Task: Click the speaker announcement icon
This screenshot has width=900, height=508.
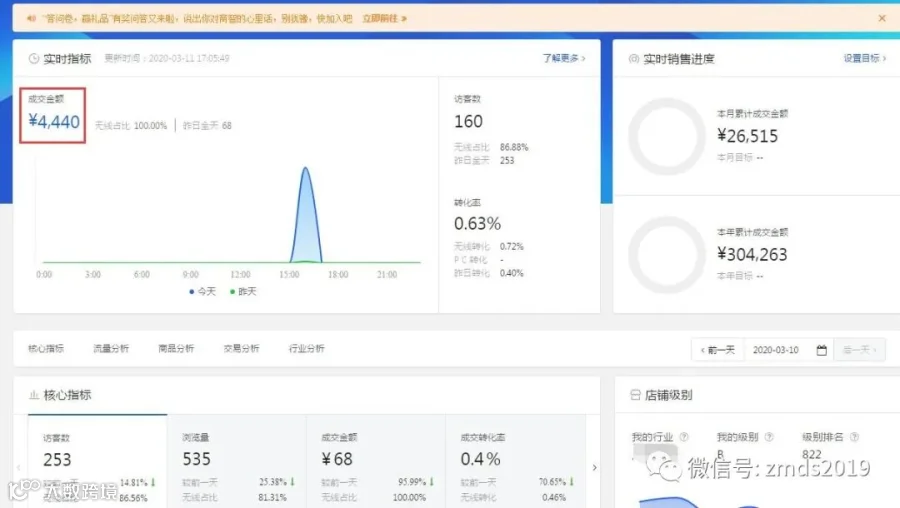Action: click(31, 18)
